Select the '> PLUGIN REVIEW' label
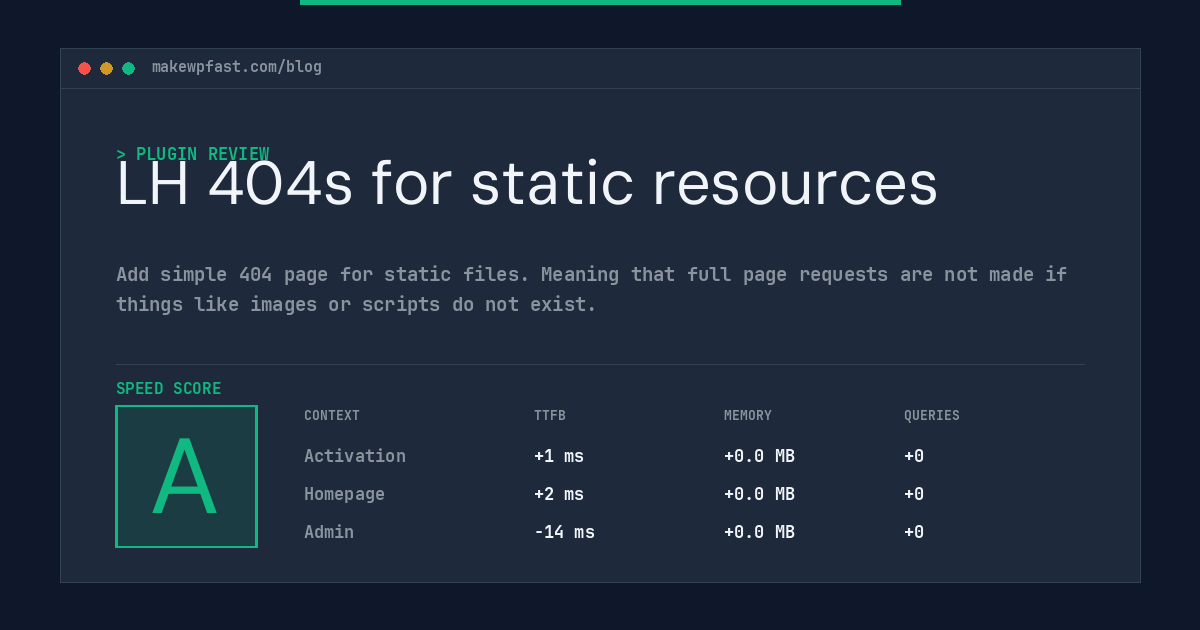This screenshot has width=1200, height=630. (x=193, y=154)
